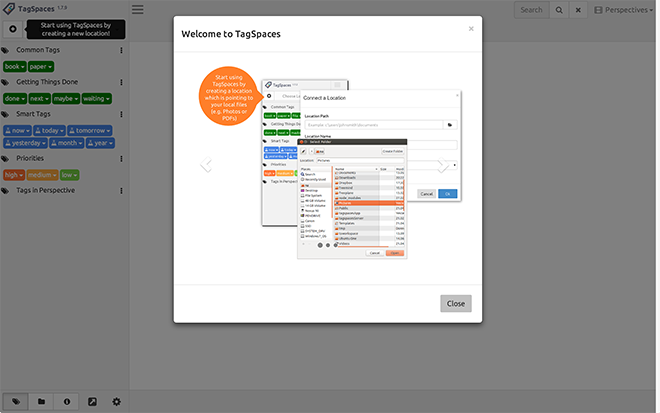
Task: Open Common Tags options menu
Action: (x=121, y=50)
